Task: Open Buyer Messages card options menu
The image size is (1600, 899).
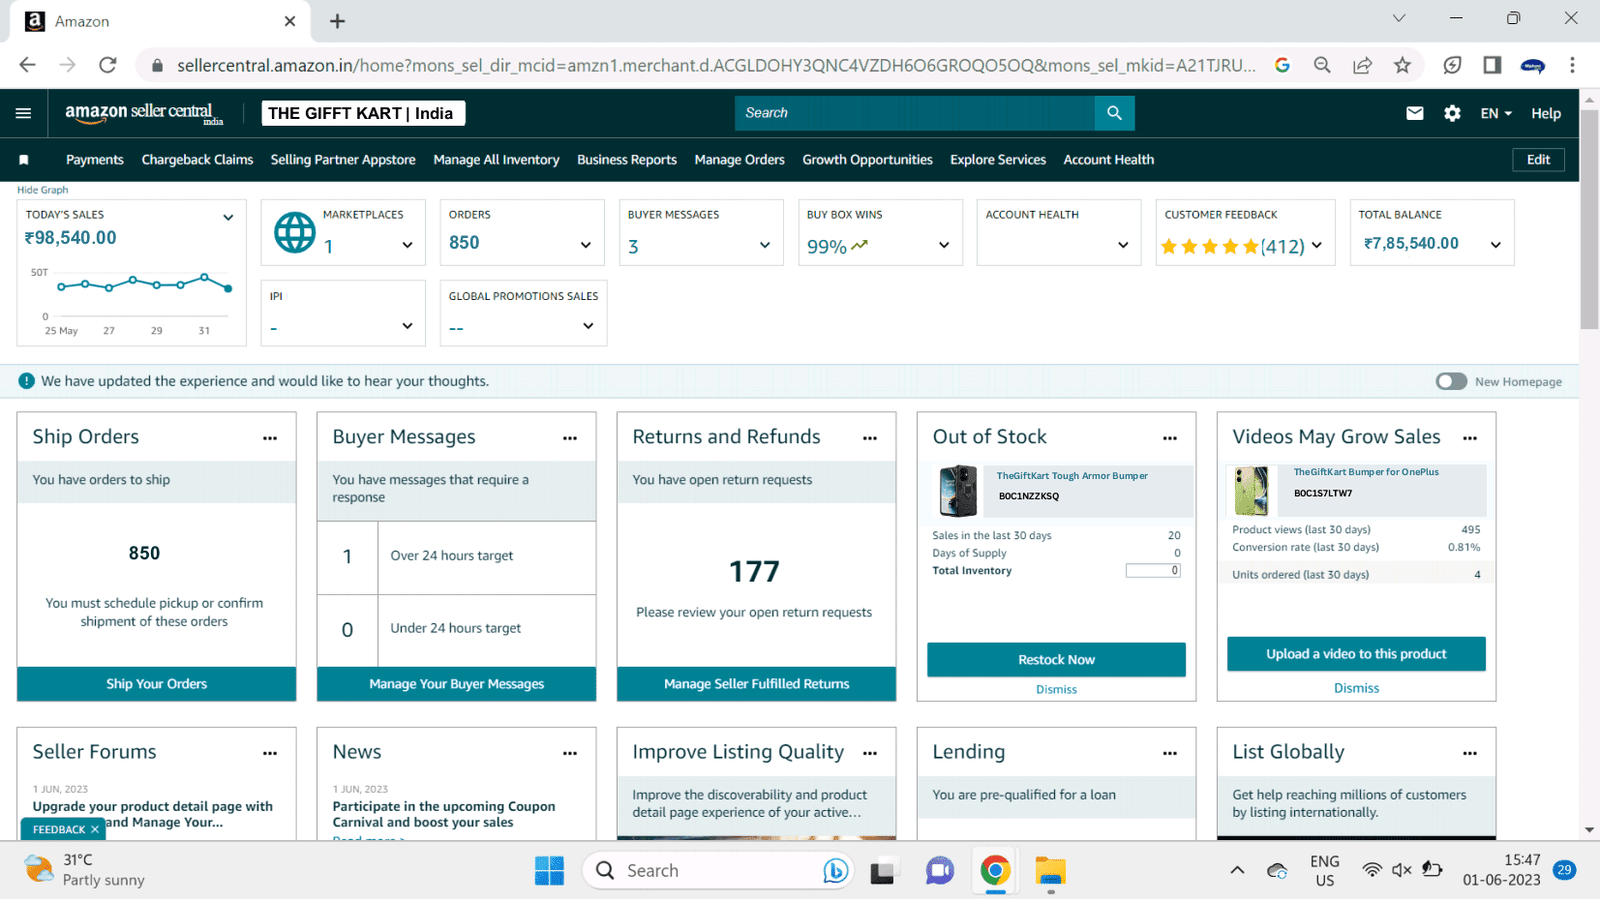Action: point(570,438)
